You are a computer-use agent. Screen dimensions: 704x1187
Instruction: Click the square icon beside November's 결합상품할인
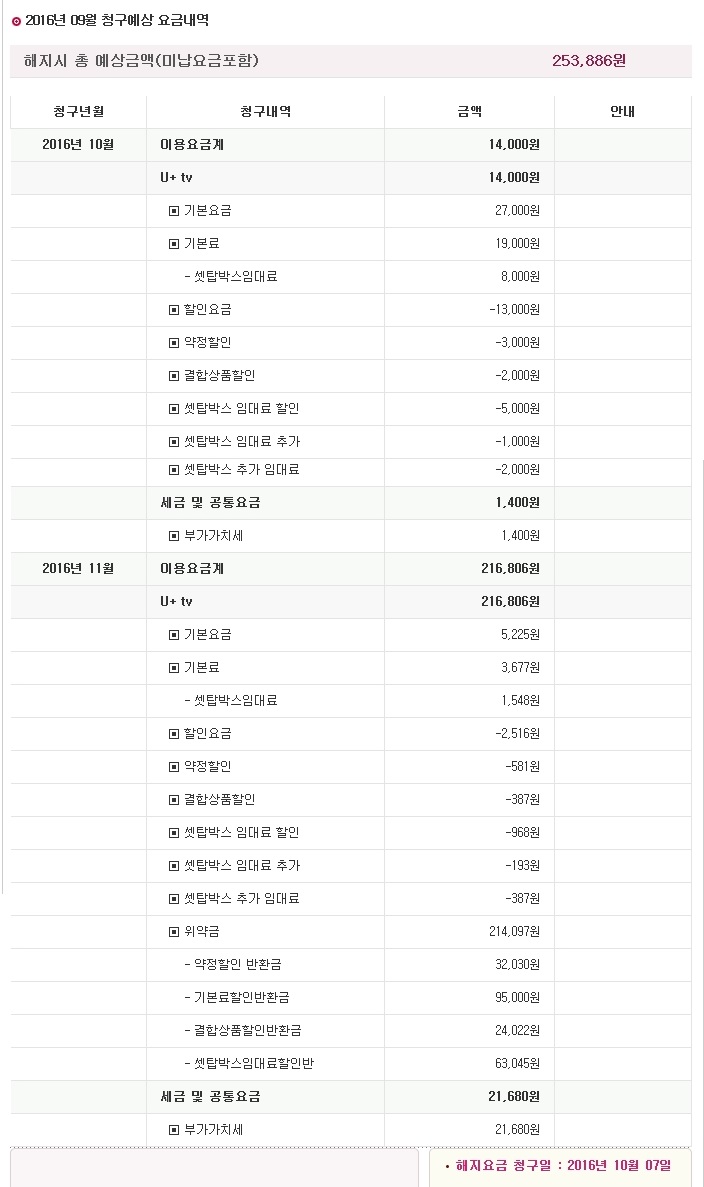[174, 800]
